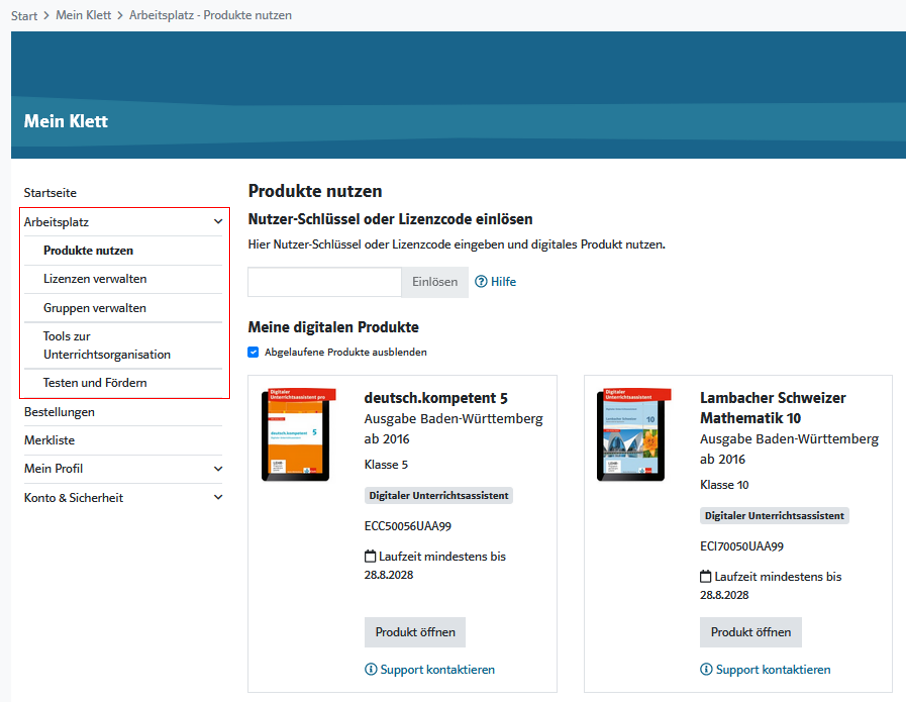Click the deutsch.kompetent 5 cover thumbnail
The height and width of the screenshot is (702, 916).
tap(299, 434)
